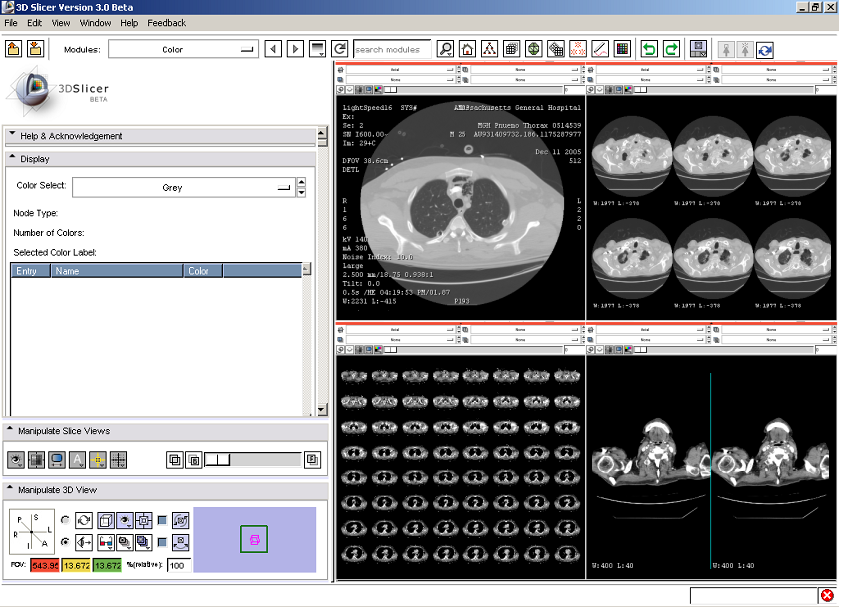Click the load scene icon at toolbar start
Image resolution: width=841 pixels, height=609 pixels.
[14, 49]
